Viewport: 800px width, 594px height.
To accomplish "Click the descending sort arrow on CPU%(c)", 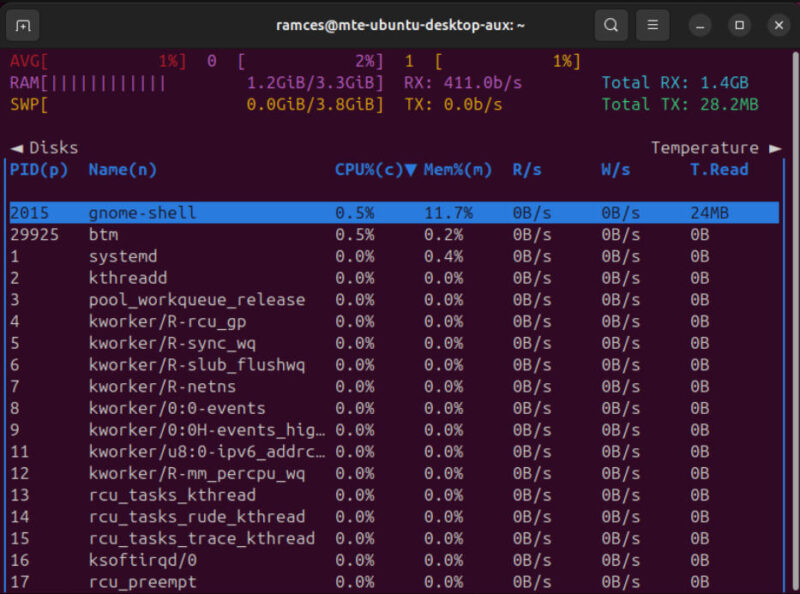I will coord(412,169).
